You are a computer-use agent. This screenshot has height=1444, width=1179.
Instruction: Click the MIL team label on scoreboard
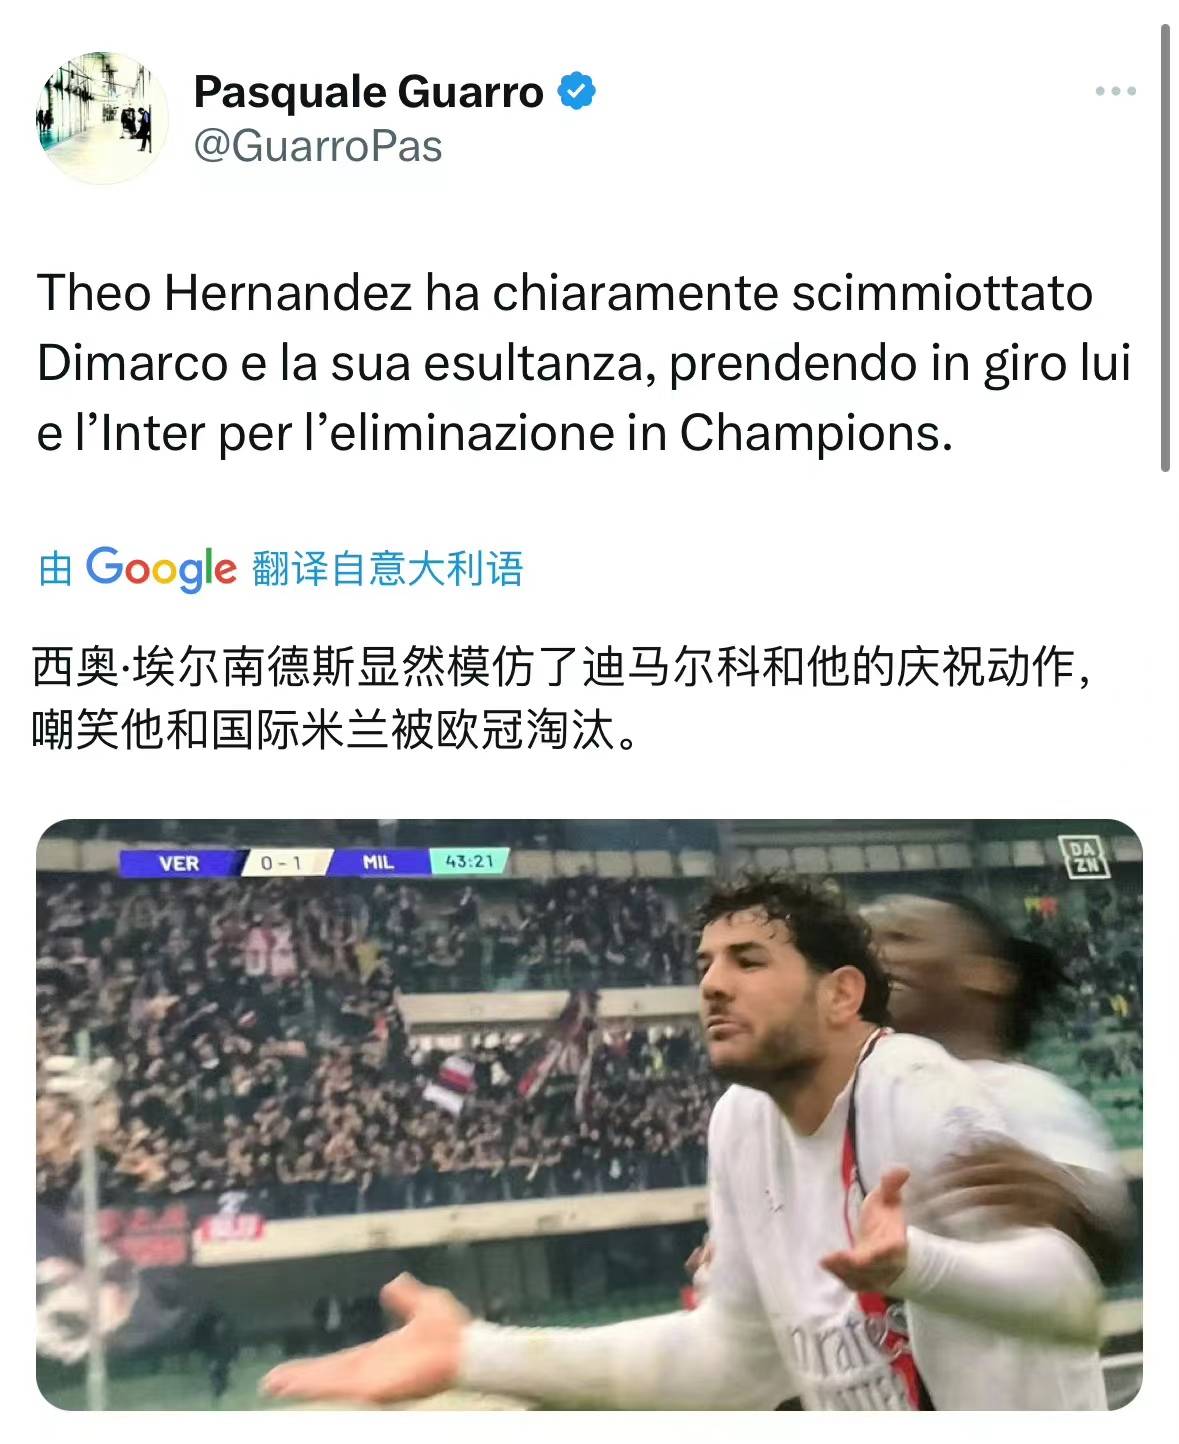tap(378, 862)
